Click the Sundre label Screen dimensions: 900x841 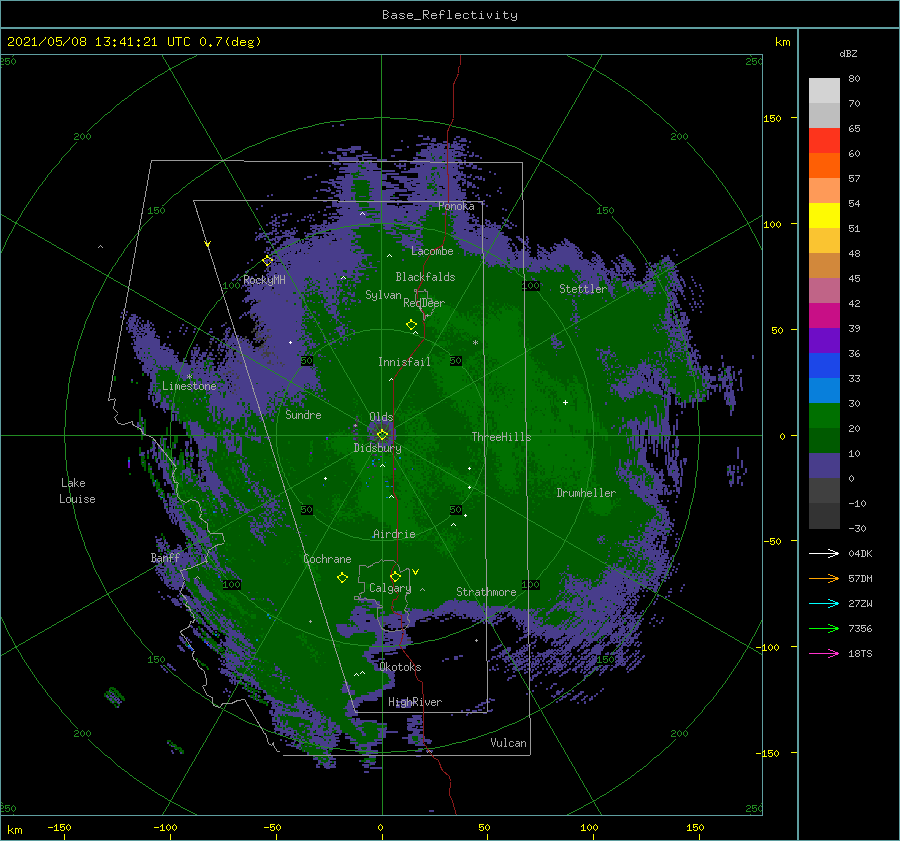[303, 414]
